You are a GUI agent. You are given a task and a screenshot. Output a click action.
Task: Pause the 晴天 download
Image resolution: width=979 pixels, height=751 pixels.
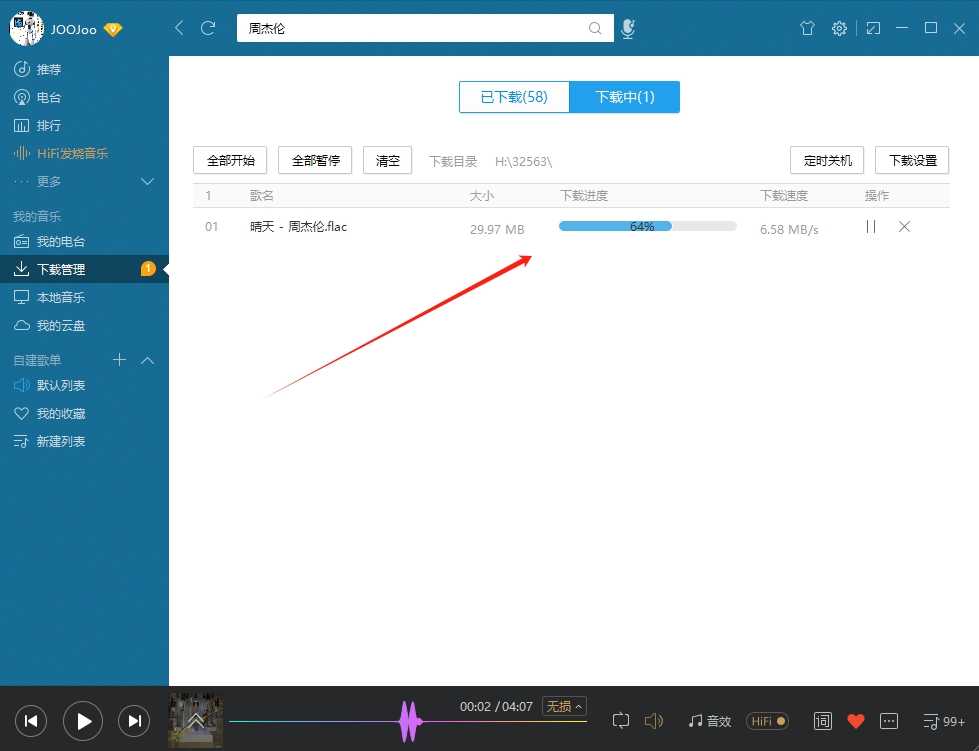pos(870,227)
